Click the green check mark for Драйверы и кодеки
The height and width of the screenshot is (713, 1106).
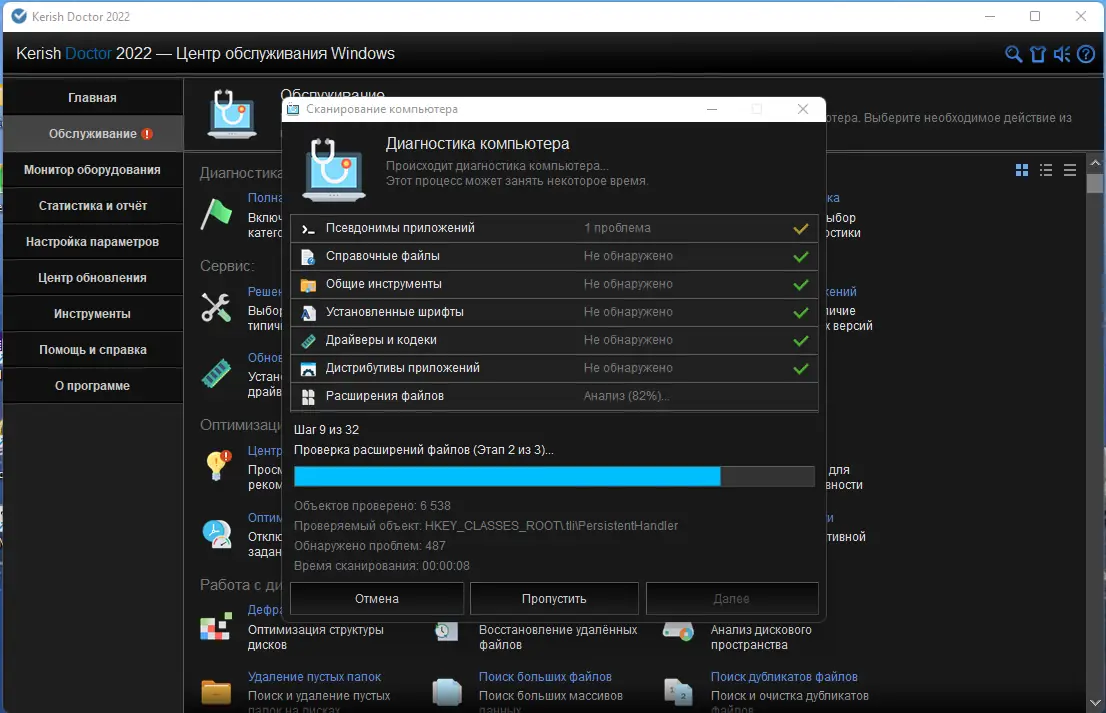[801, 341]
